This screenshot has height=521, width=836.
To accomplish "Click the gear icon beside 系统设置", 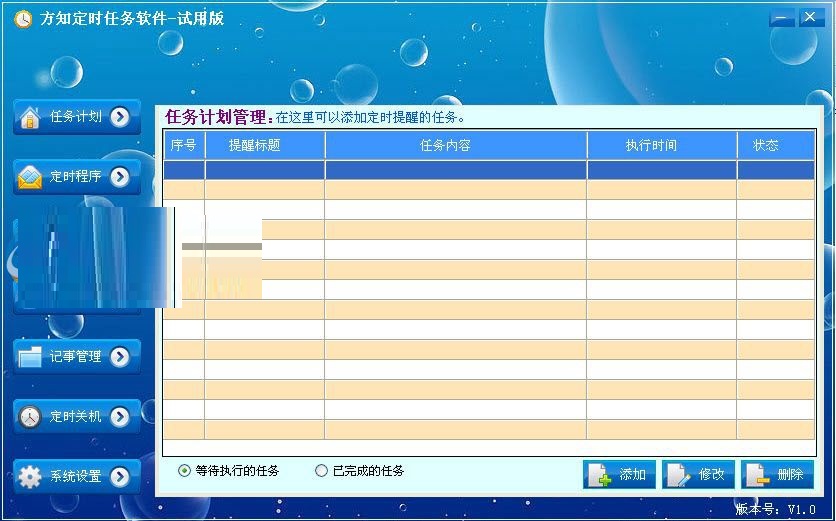I will [30, 477].
